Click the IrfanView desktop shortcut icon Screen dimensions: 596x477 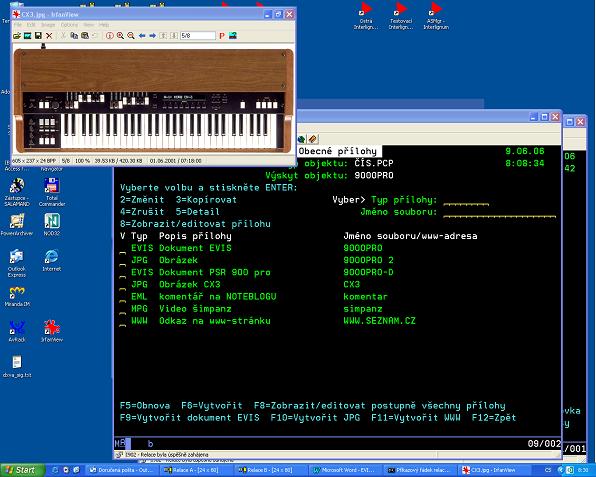[x=52, y=331]
